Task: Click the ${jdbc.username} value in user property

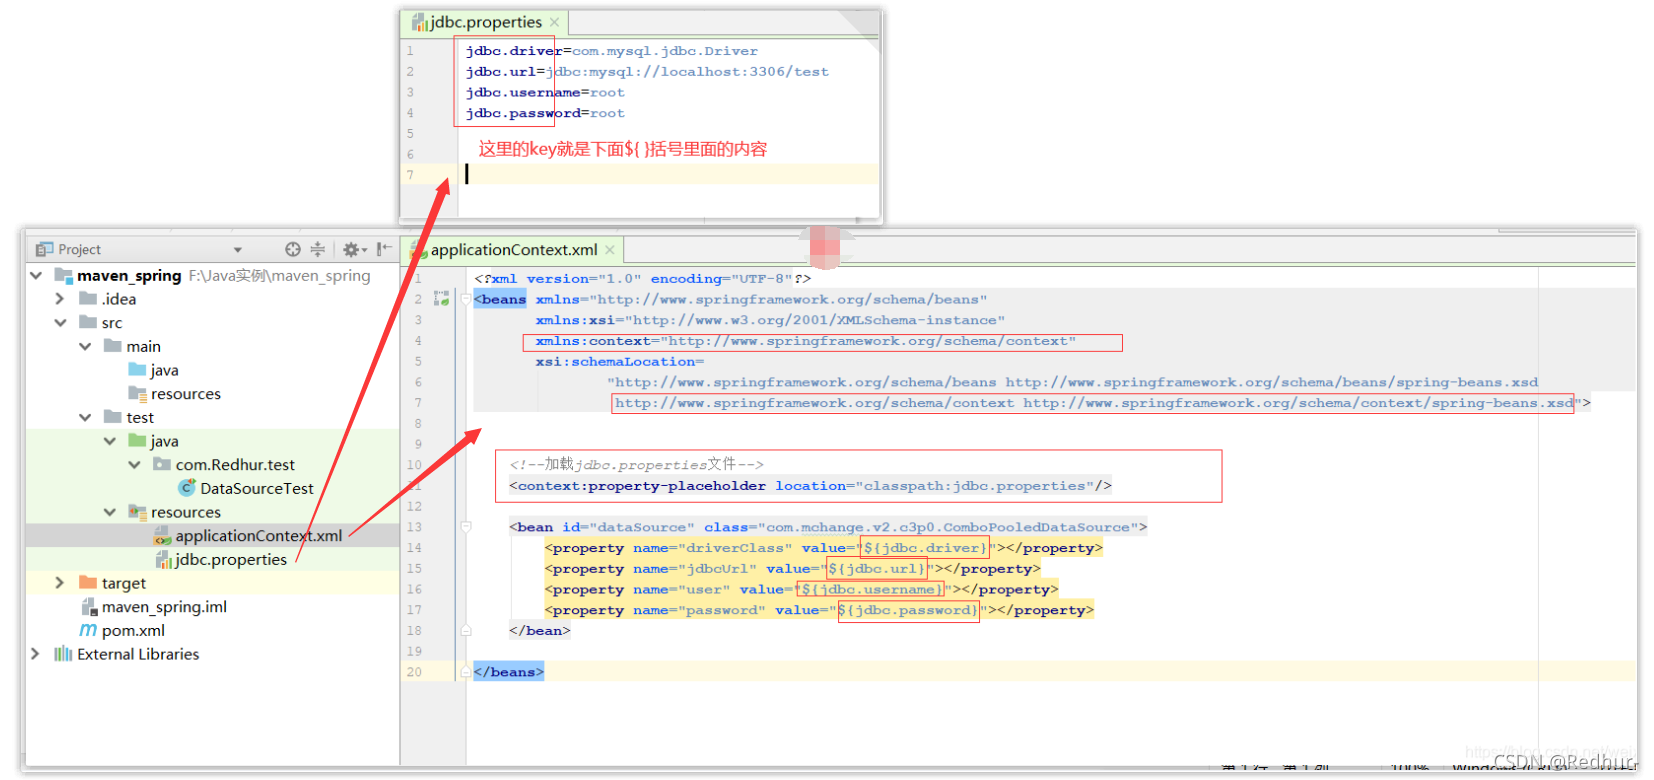Action: click(x=872, y=590)
